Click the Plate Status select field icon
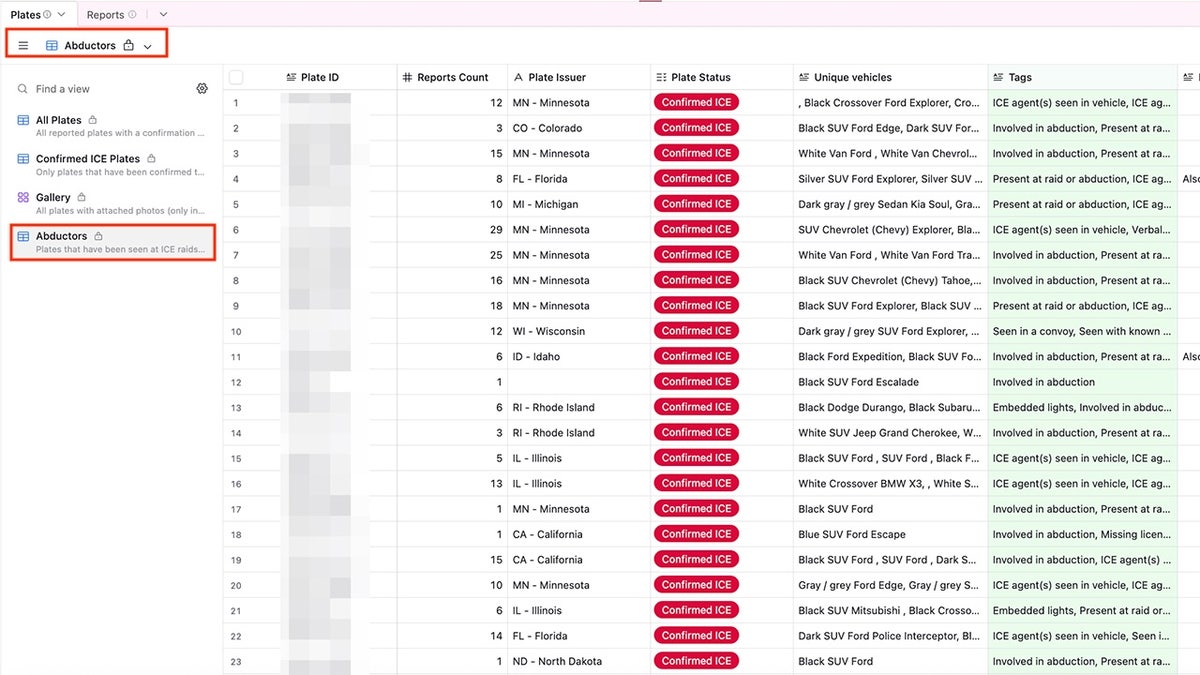Screen dimensions: 1200x675 (661, 78)
